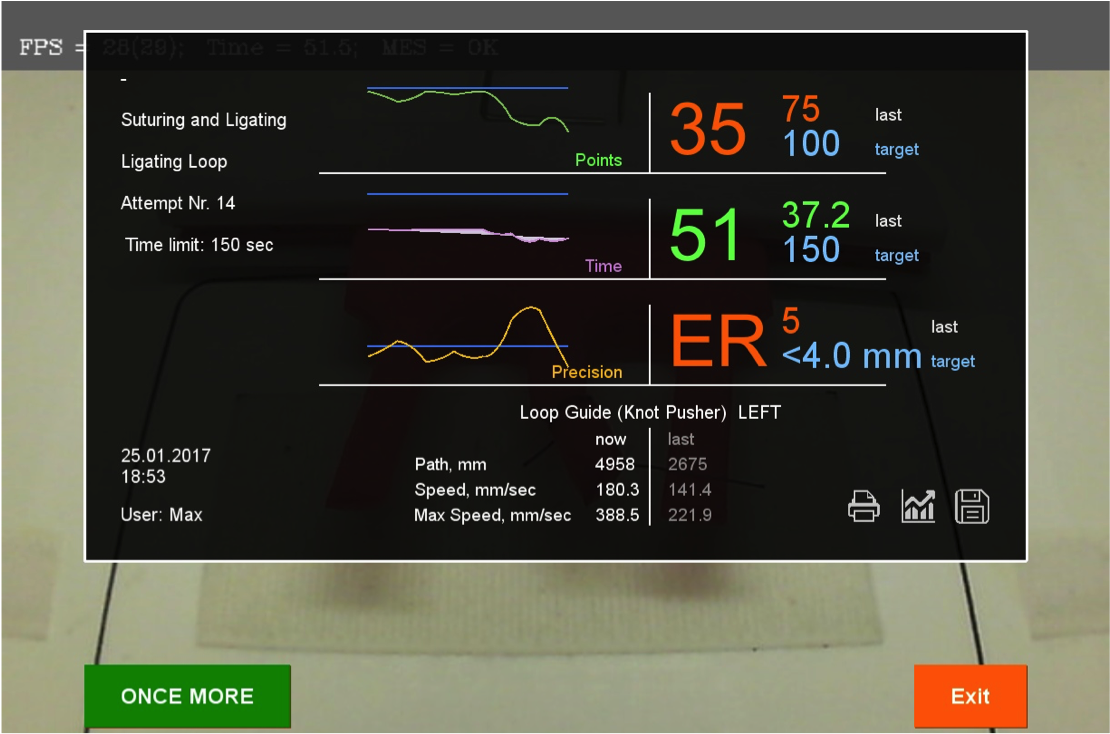
Task: Click the Max Speed now value 388.5
Action: click(617, 515)
